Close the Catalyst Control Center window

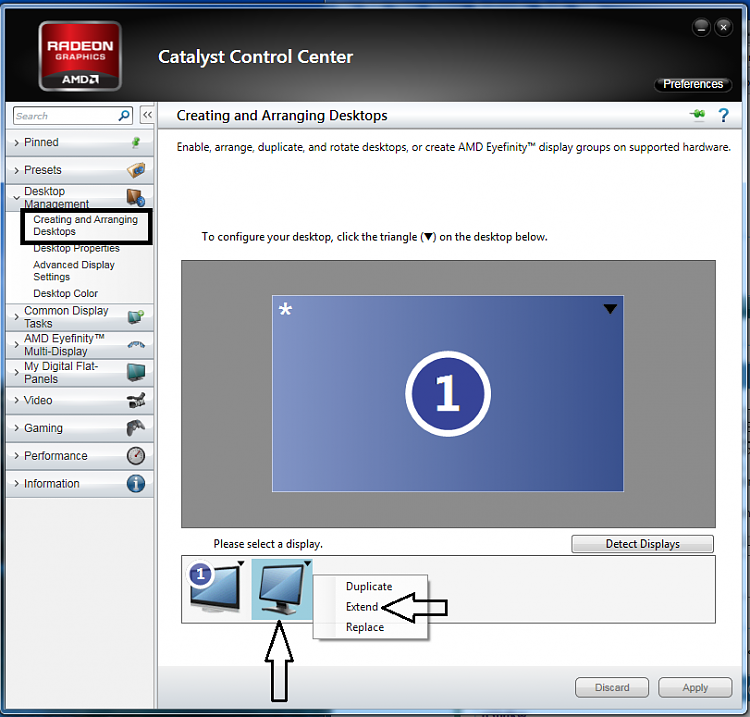point(724,28)
